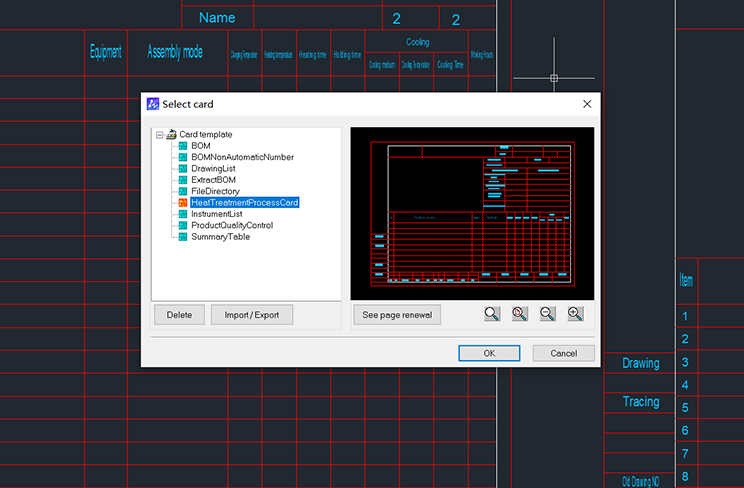Select BOMNonAutomaticNumber in the template tree
Screen dimensions: 744x488
tap(242, 157)
